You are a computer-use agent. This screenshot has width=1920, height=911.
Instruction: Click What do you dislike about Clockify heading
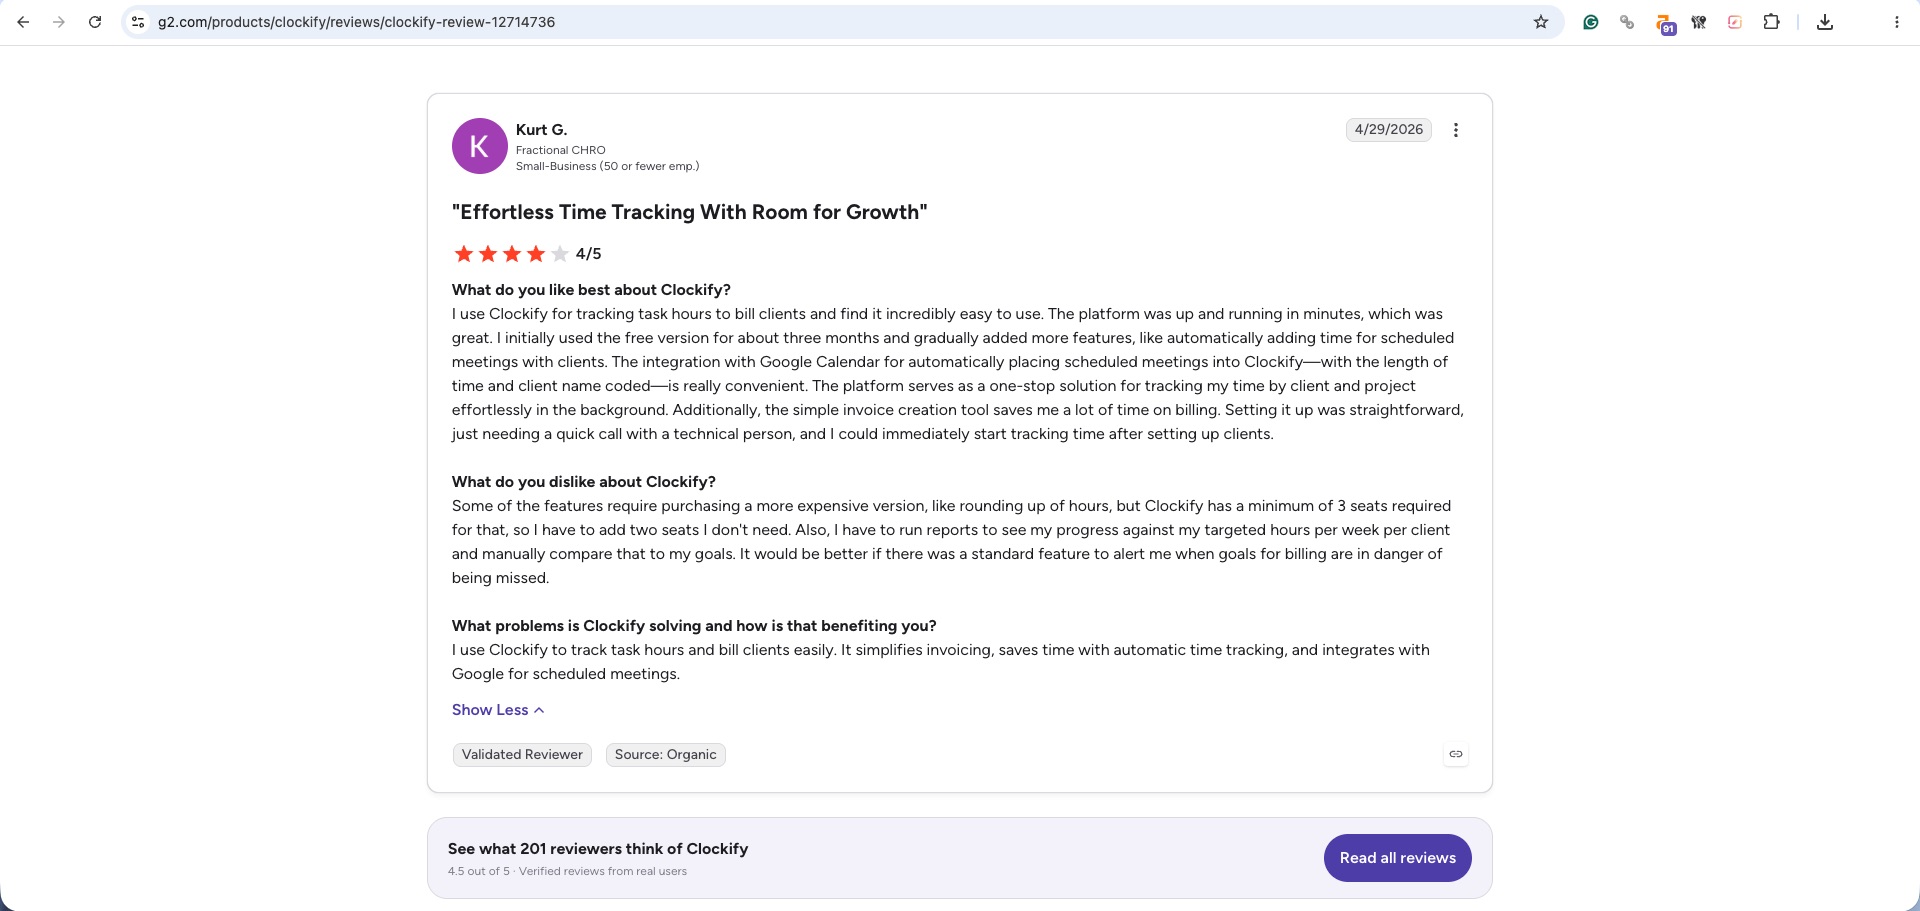pos(584,482)
